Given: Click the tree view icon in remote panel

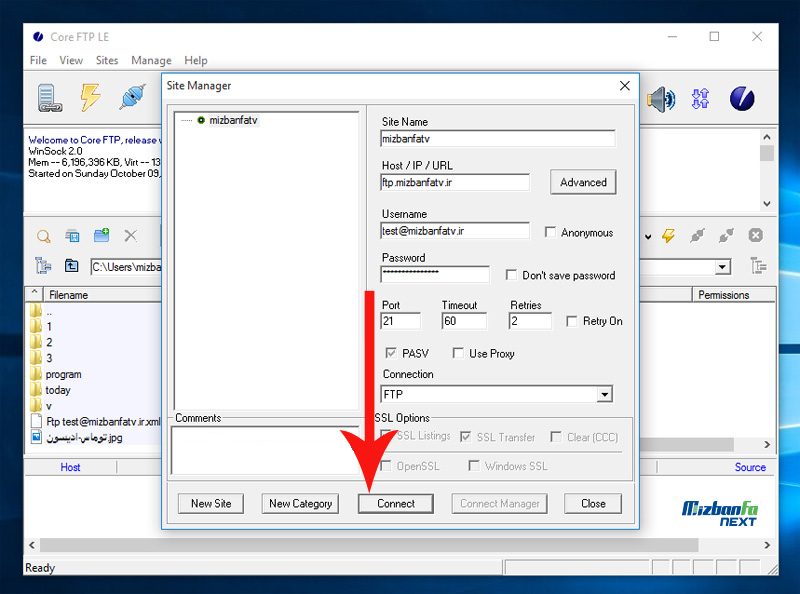Looking at the screenshot, I should 759,266.
